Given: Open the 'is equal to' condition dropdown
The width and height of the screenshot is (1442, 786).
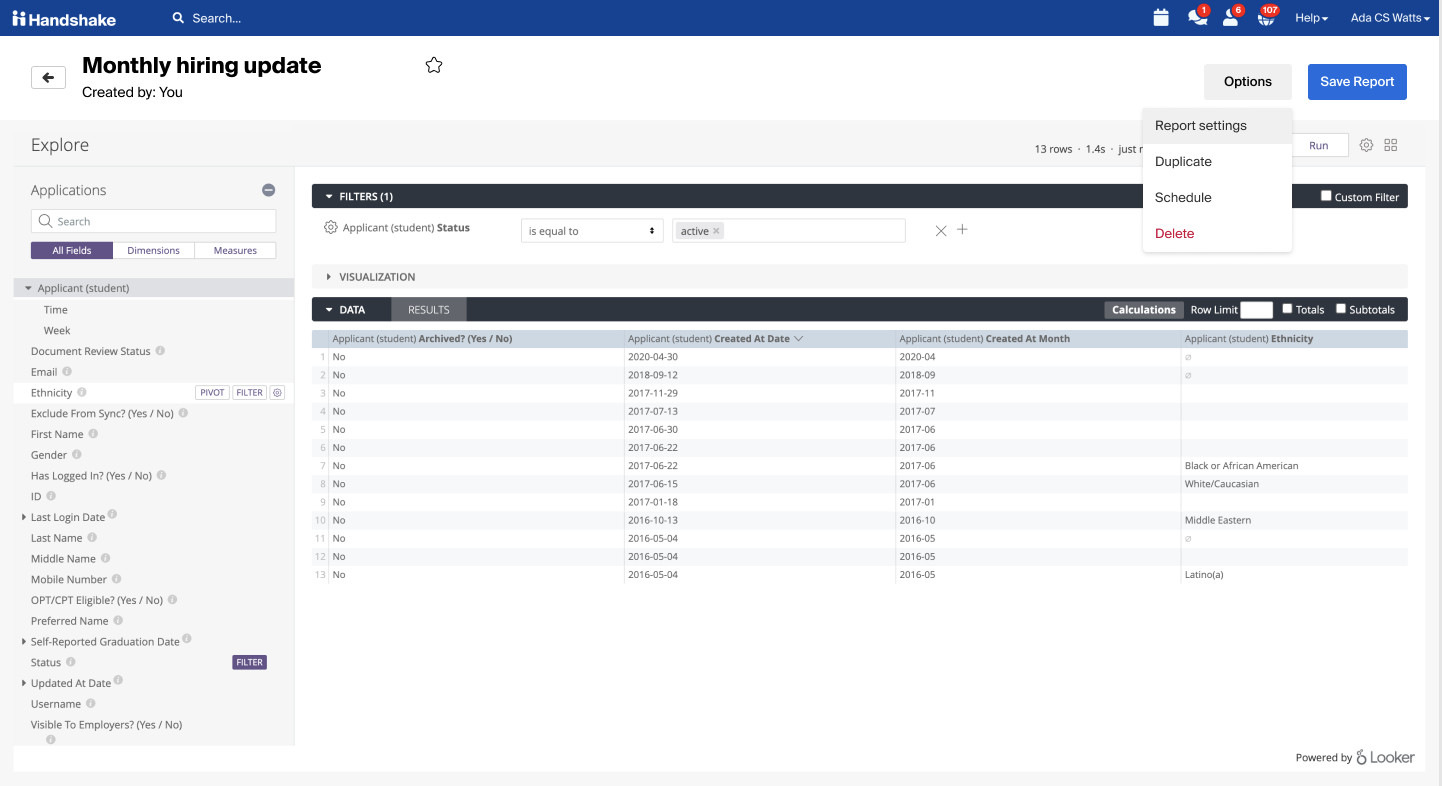Looking at the screenshot, I should click(592, 231).
